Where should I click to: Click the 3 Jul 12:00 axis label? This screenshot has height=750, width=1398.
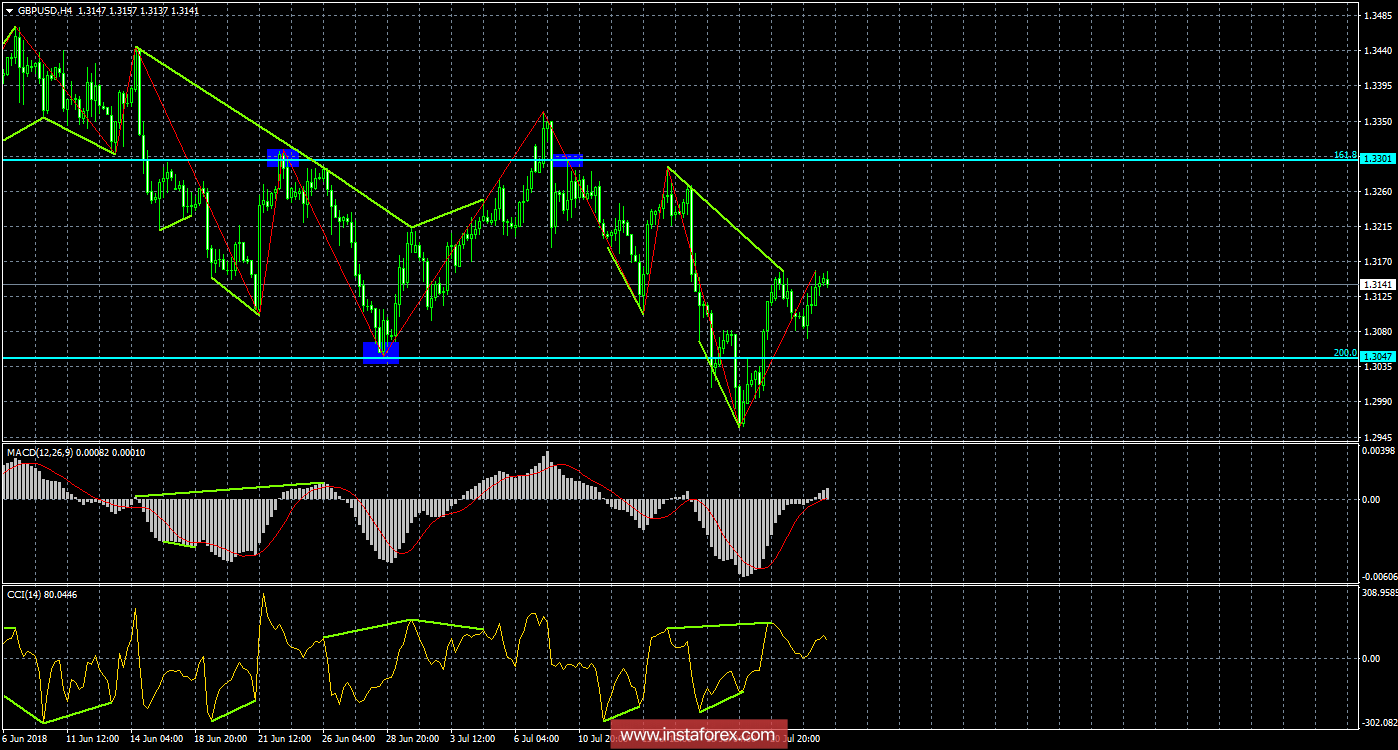click(470, 740)
